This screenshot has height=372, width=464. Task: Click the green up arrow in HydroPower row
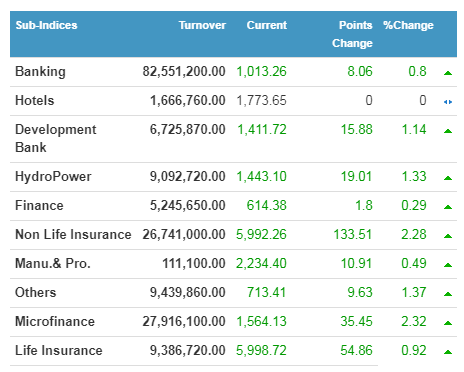tap(448, 178)
